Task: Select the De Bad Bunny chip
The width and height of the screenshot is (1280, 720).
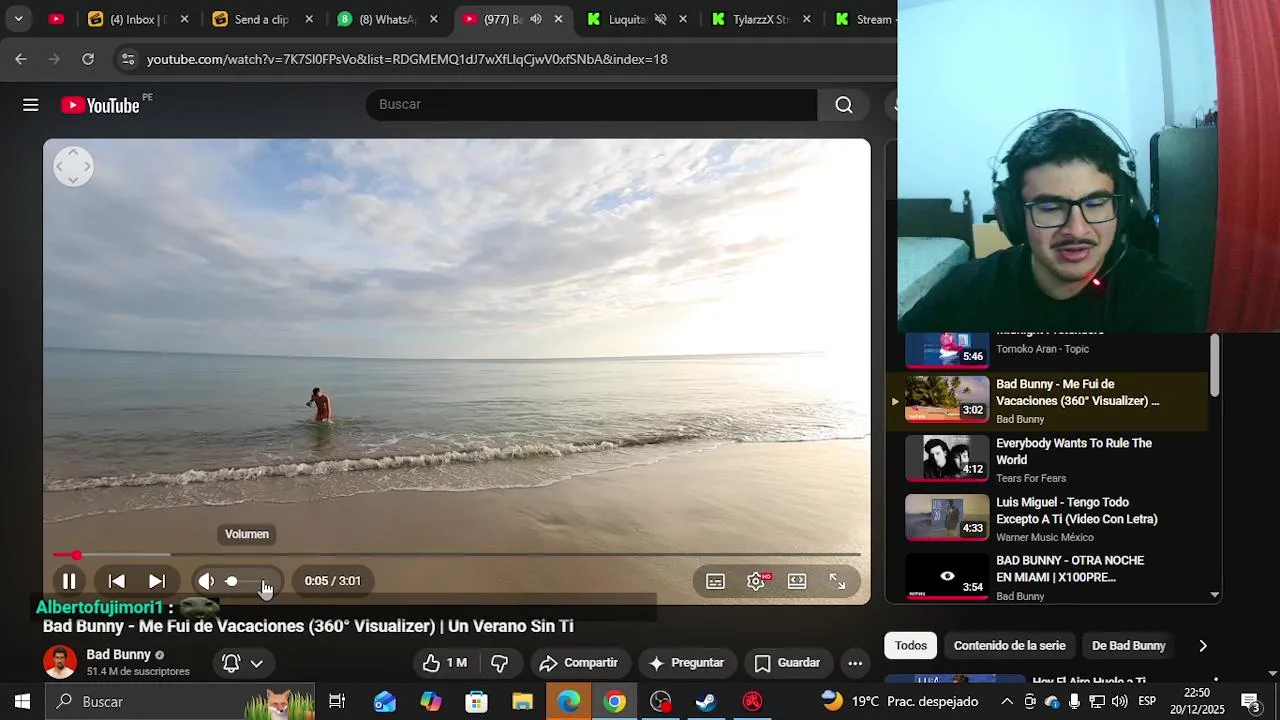Action: (1129, 646)
